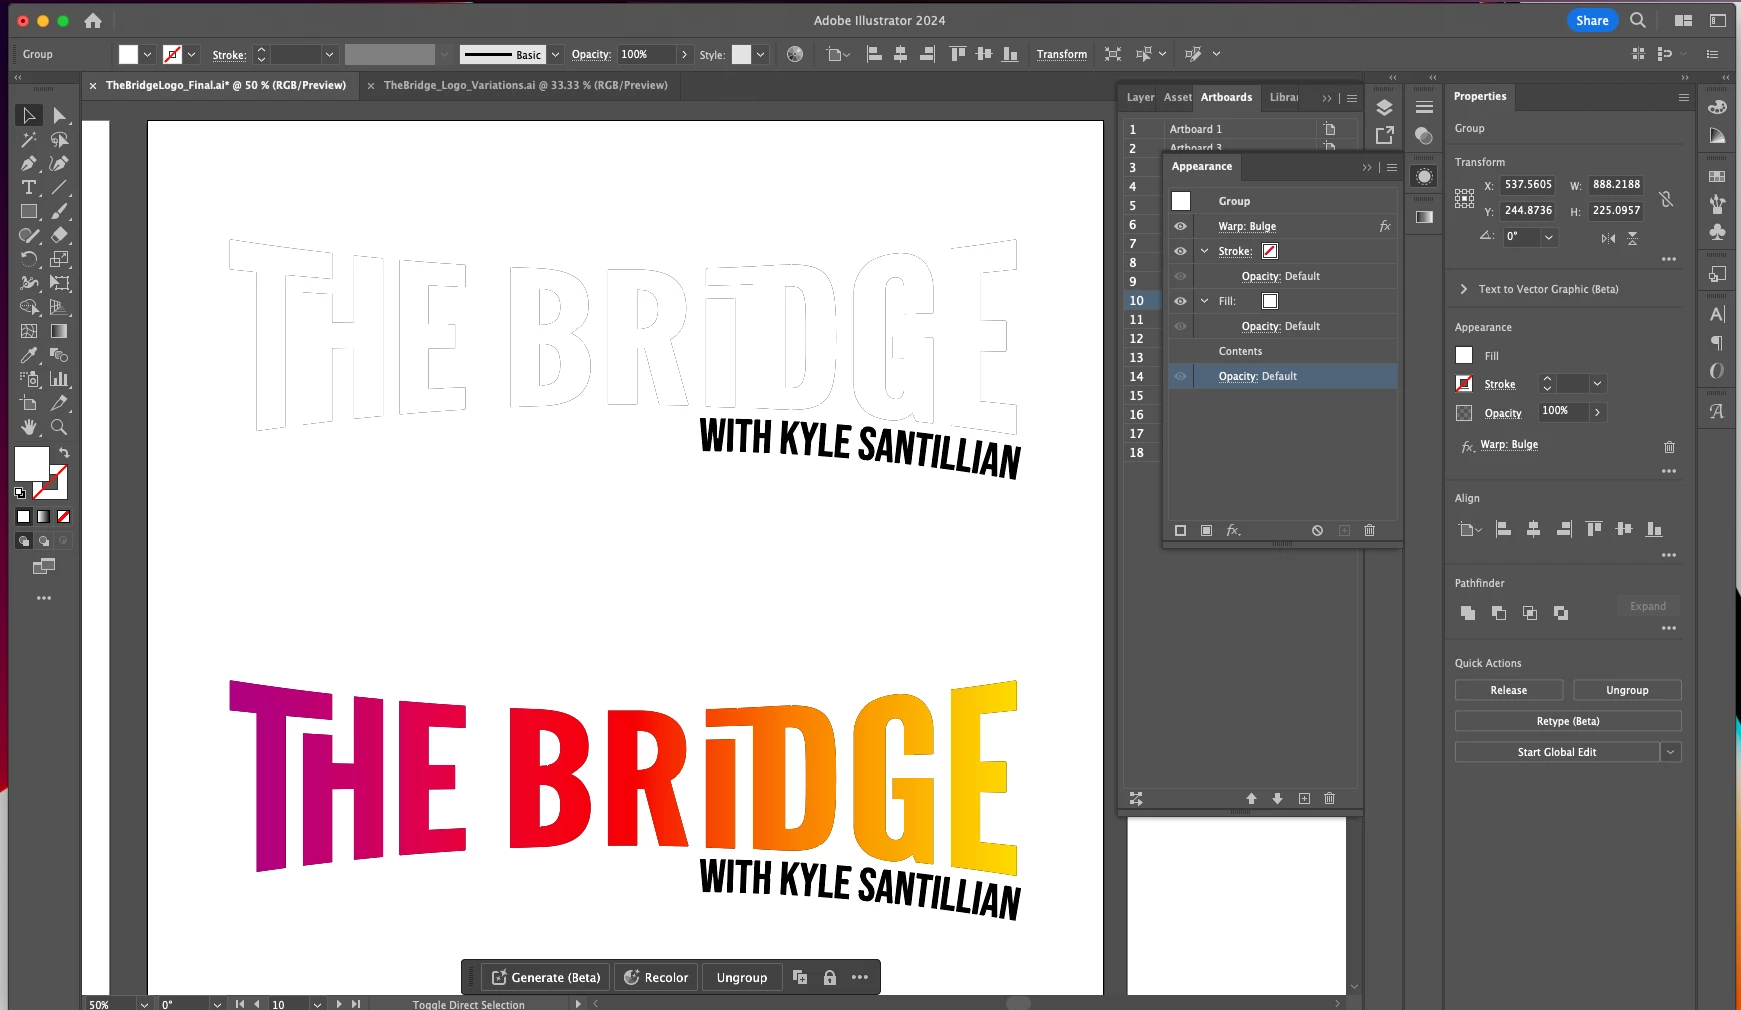Open Style dropdown in control bar

761,55
